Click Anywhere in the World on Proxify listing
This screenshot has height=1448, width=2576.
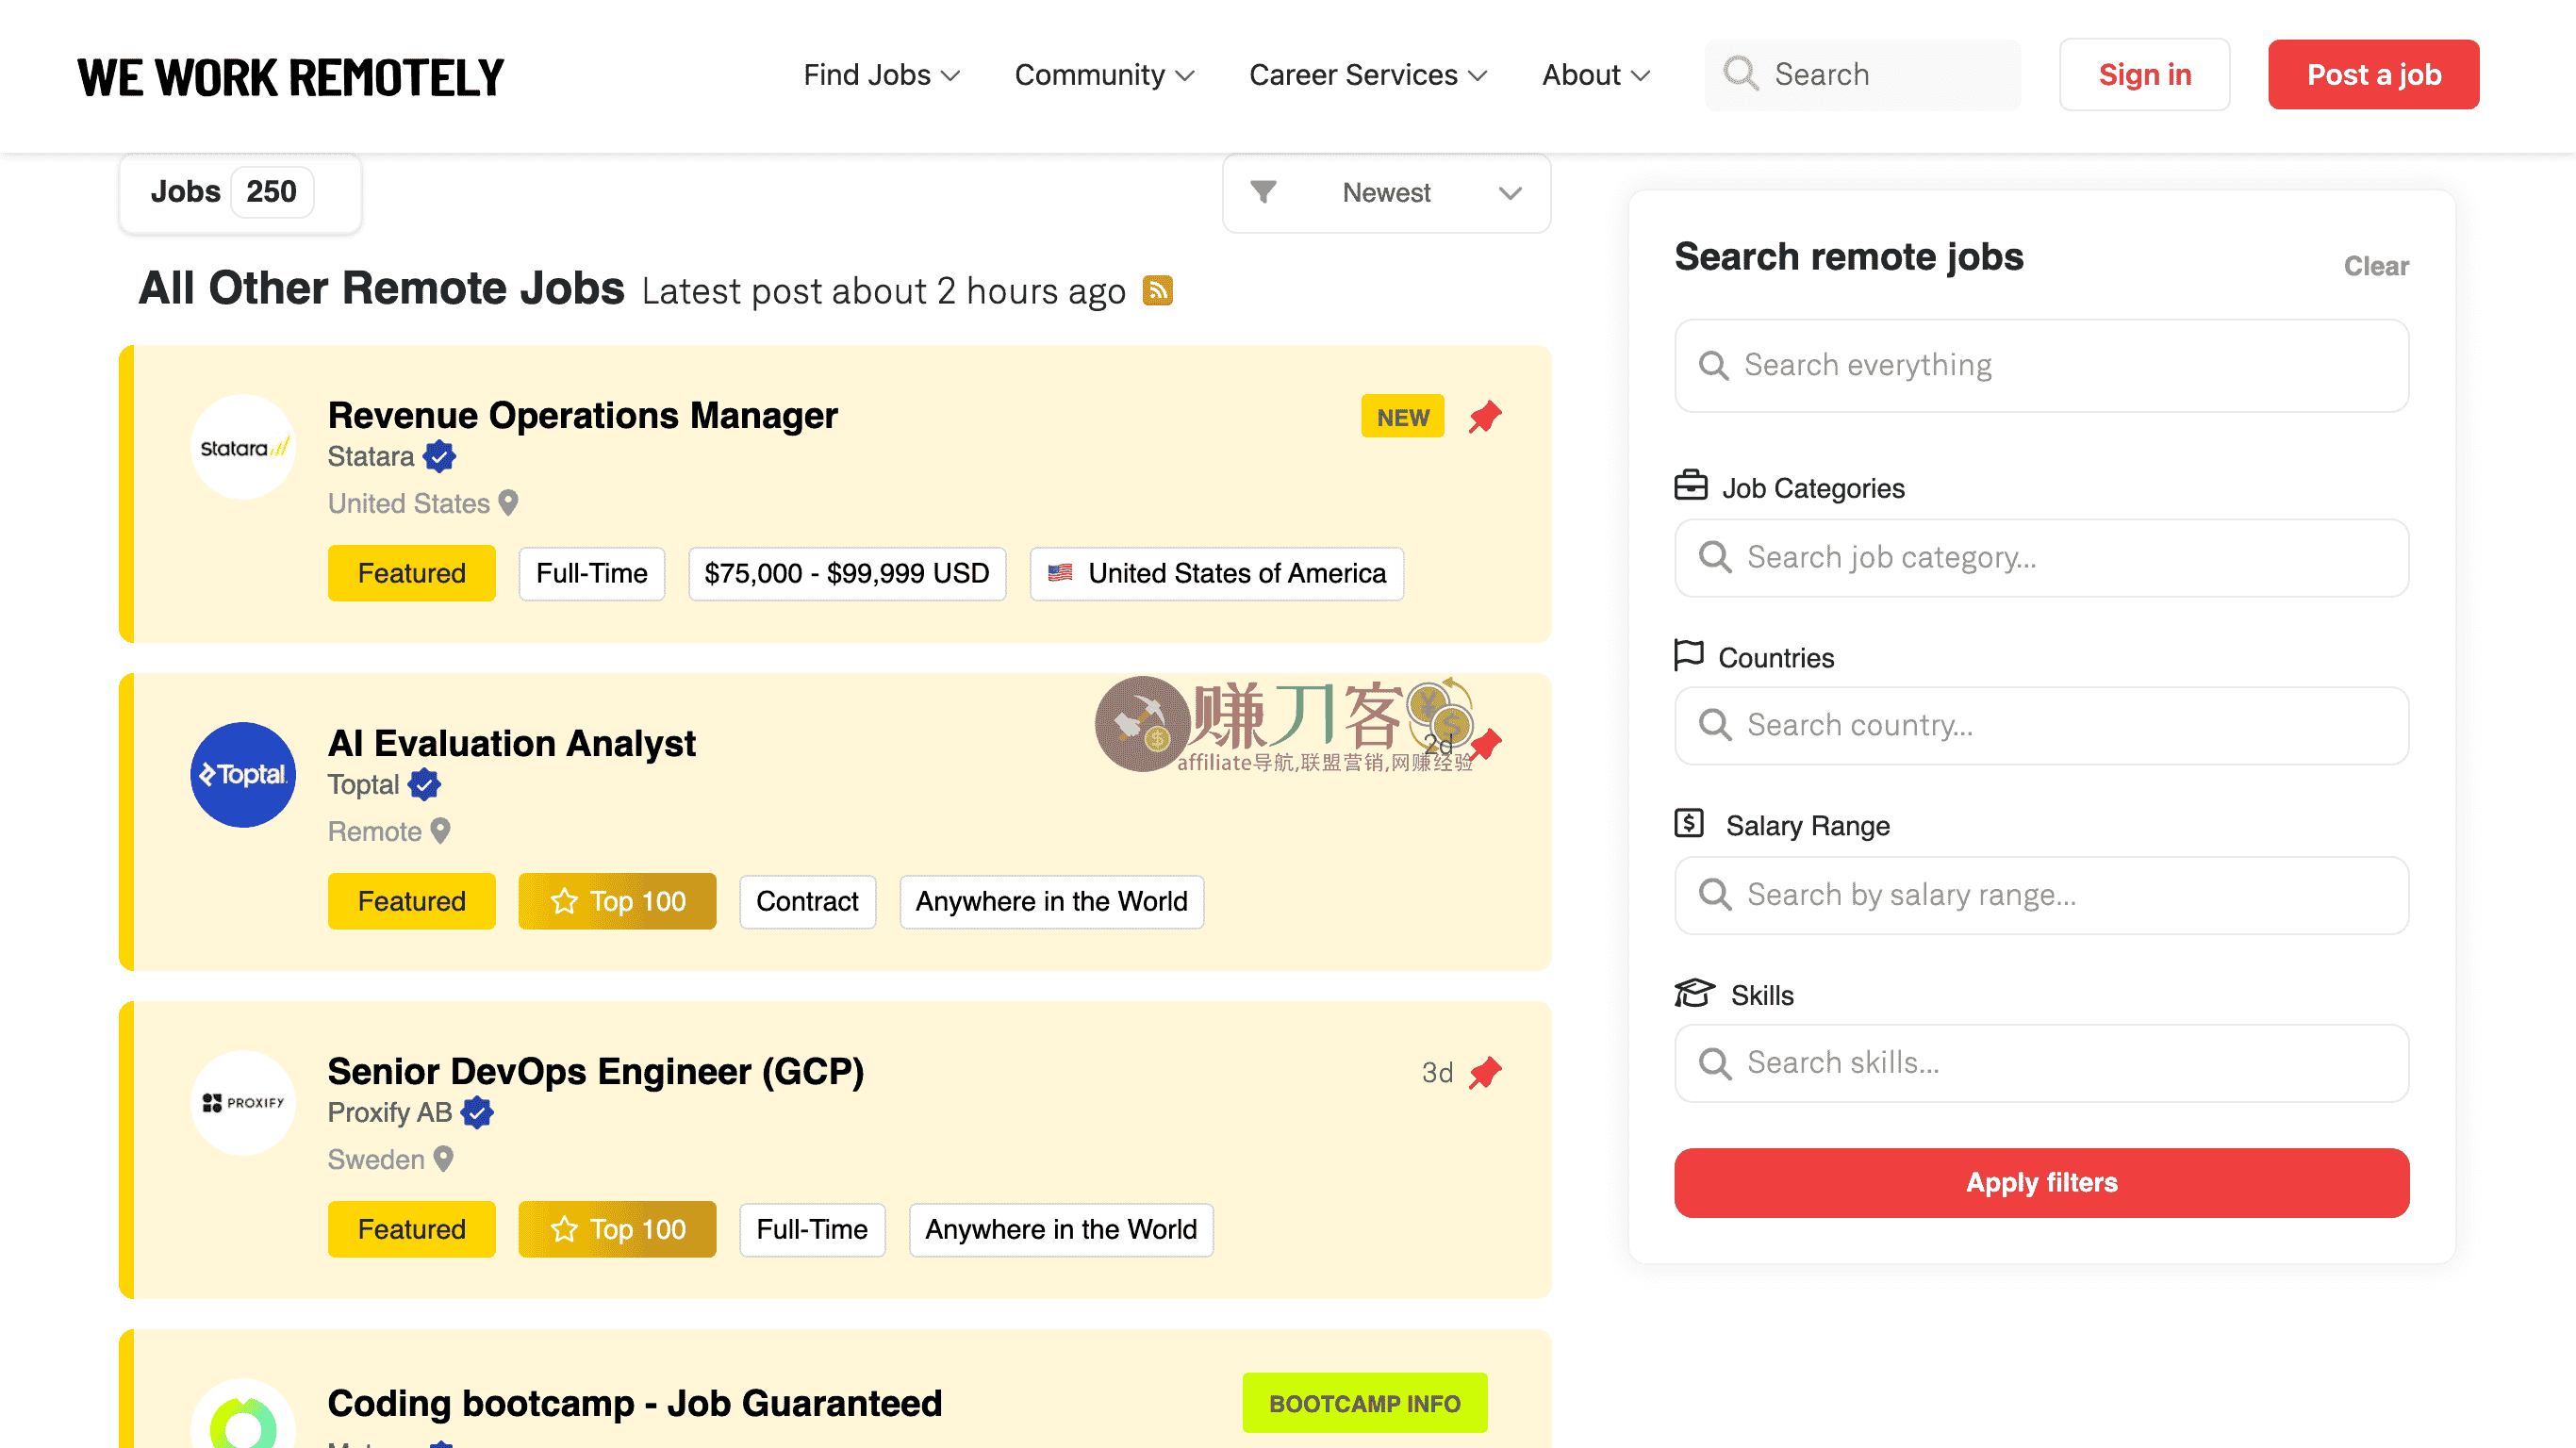coord(1061,1229)
